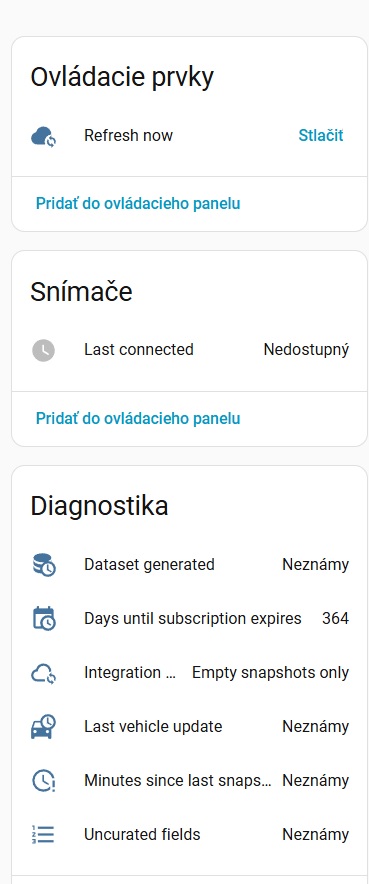Click the minutes since last snapshot clock icon
The image size is (369, 884).
(x=43, y=781)
